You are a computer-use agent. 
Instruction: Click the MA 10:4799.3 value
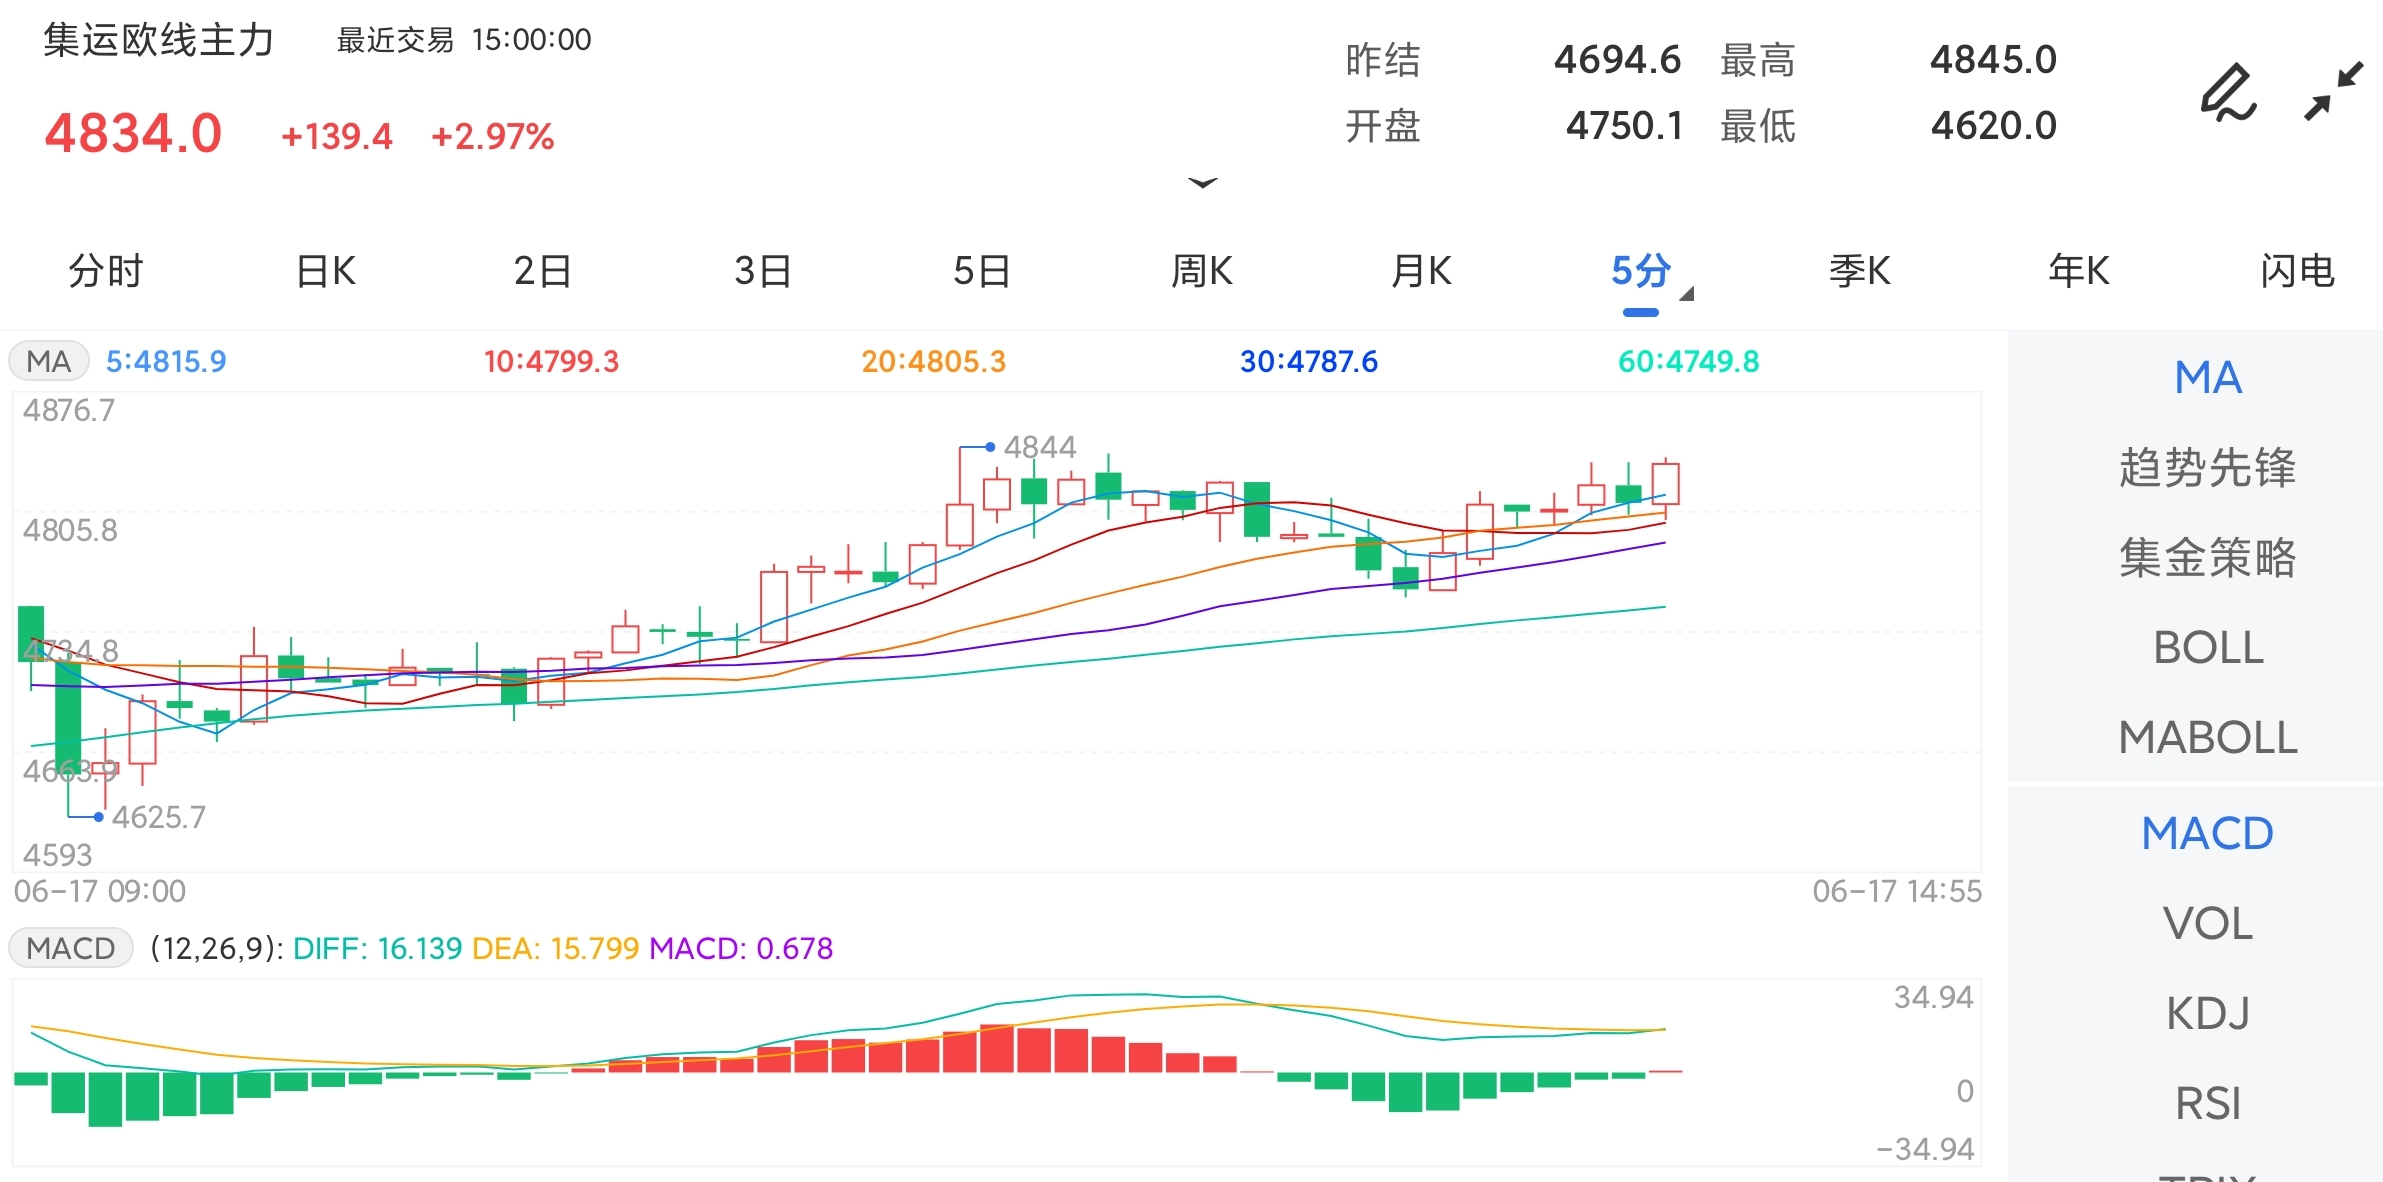tap(551, 361)
